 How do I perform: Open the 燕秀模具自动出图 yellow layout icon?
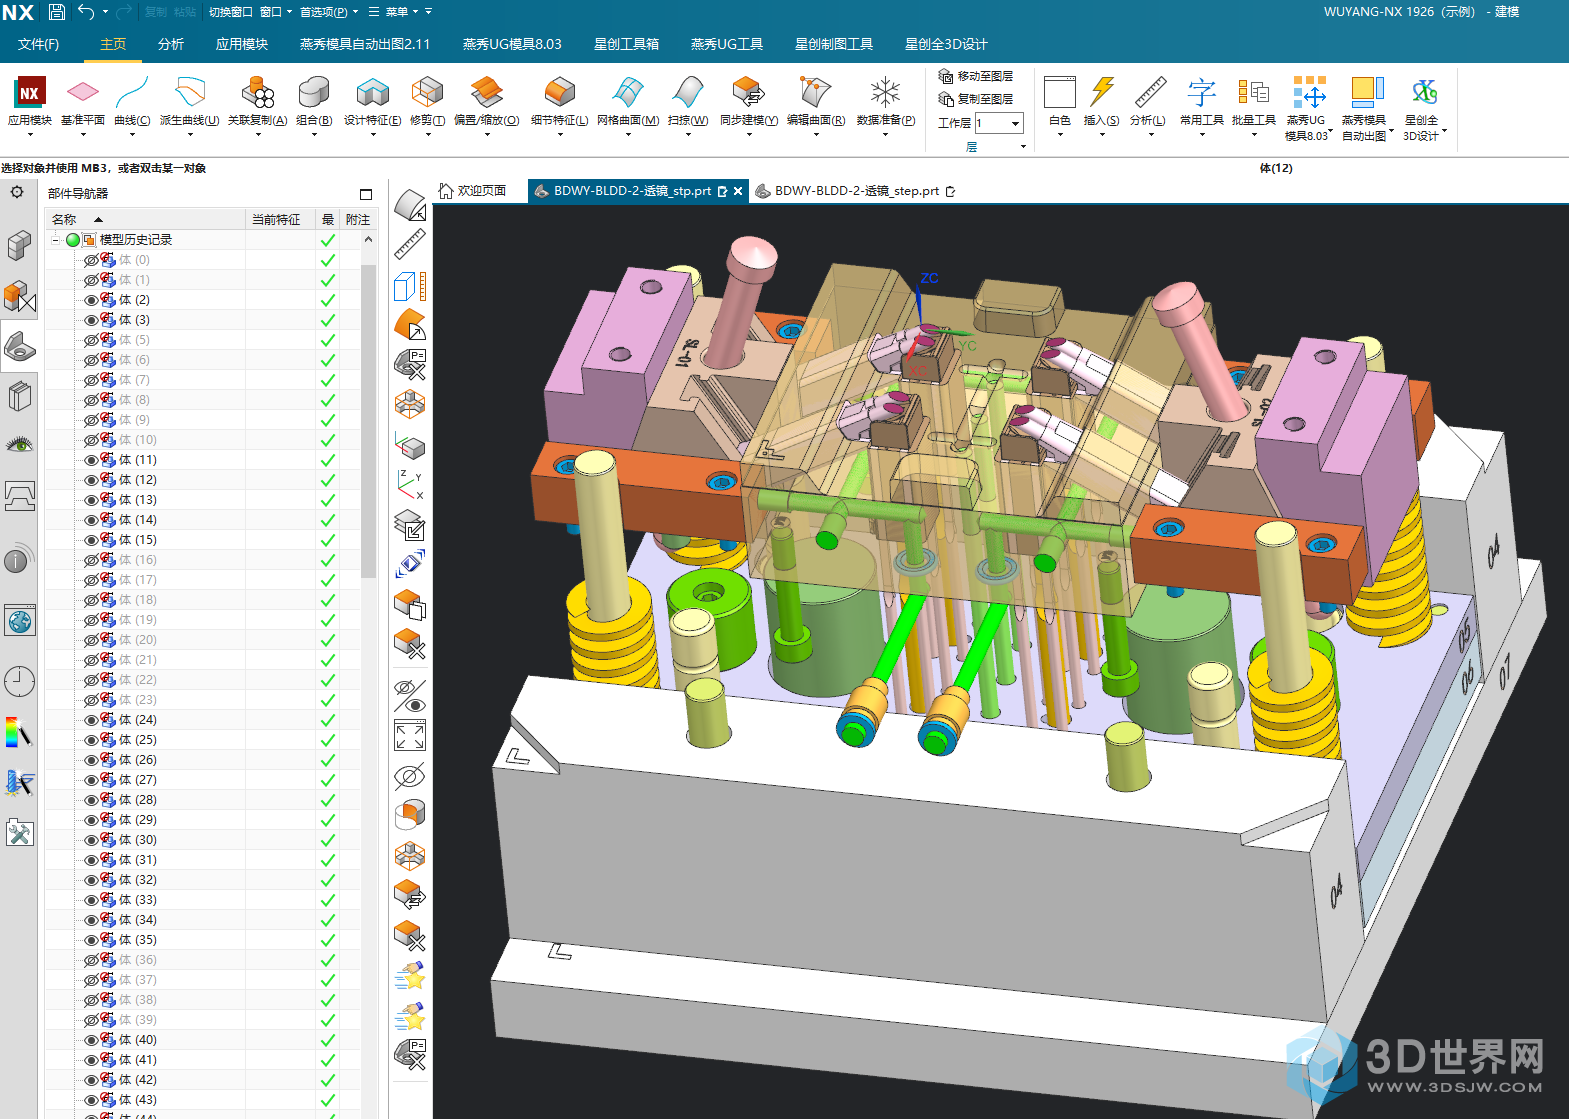tap(1365, 92)
